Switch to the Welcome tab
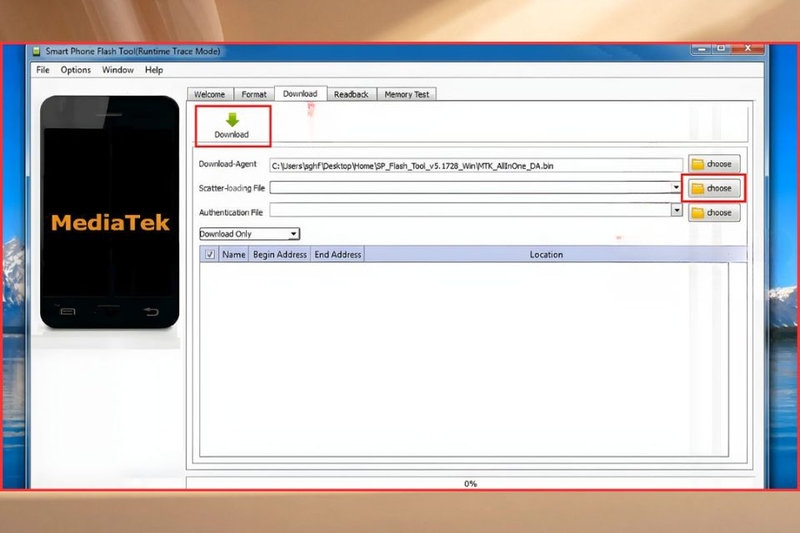800x533 pixels. tap(210, 94)
